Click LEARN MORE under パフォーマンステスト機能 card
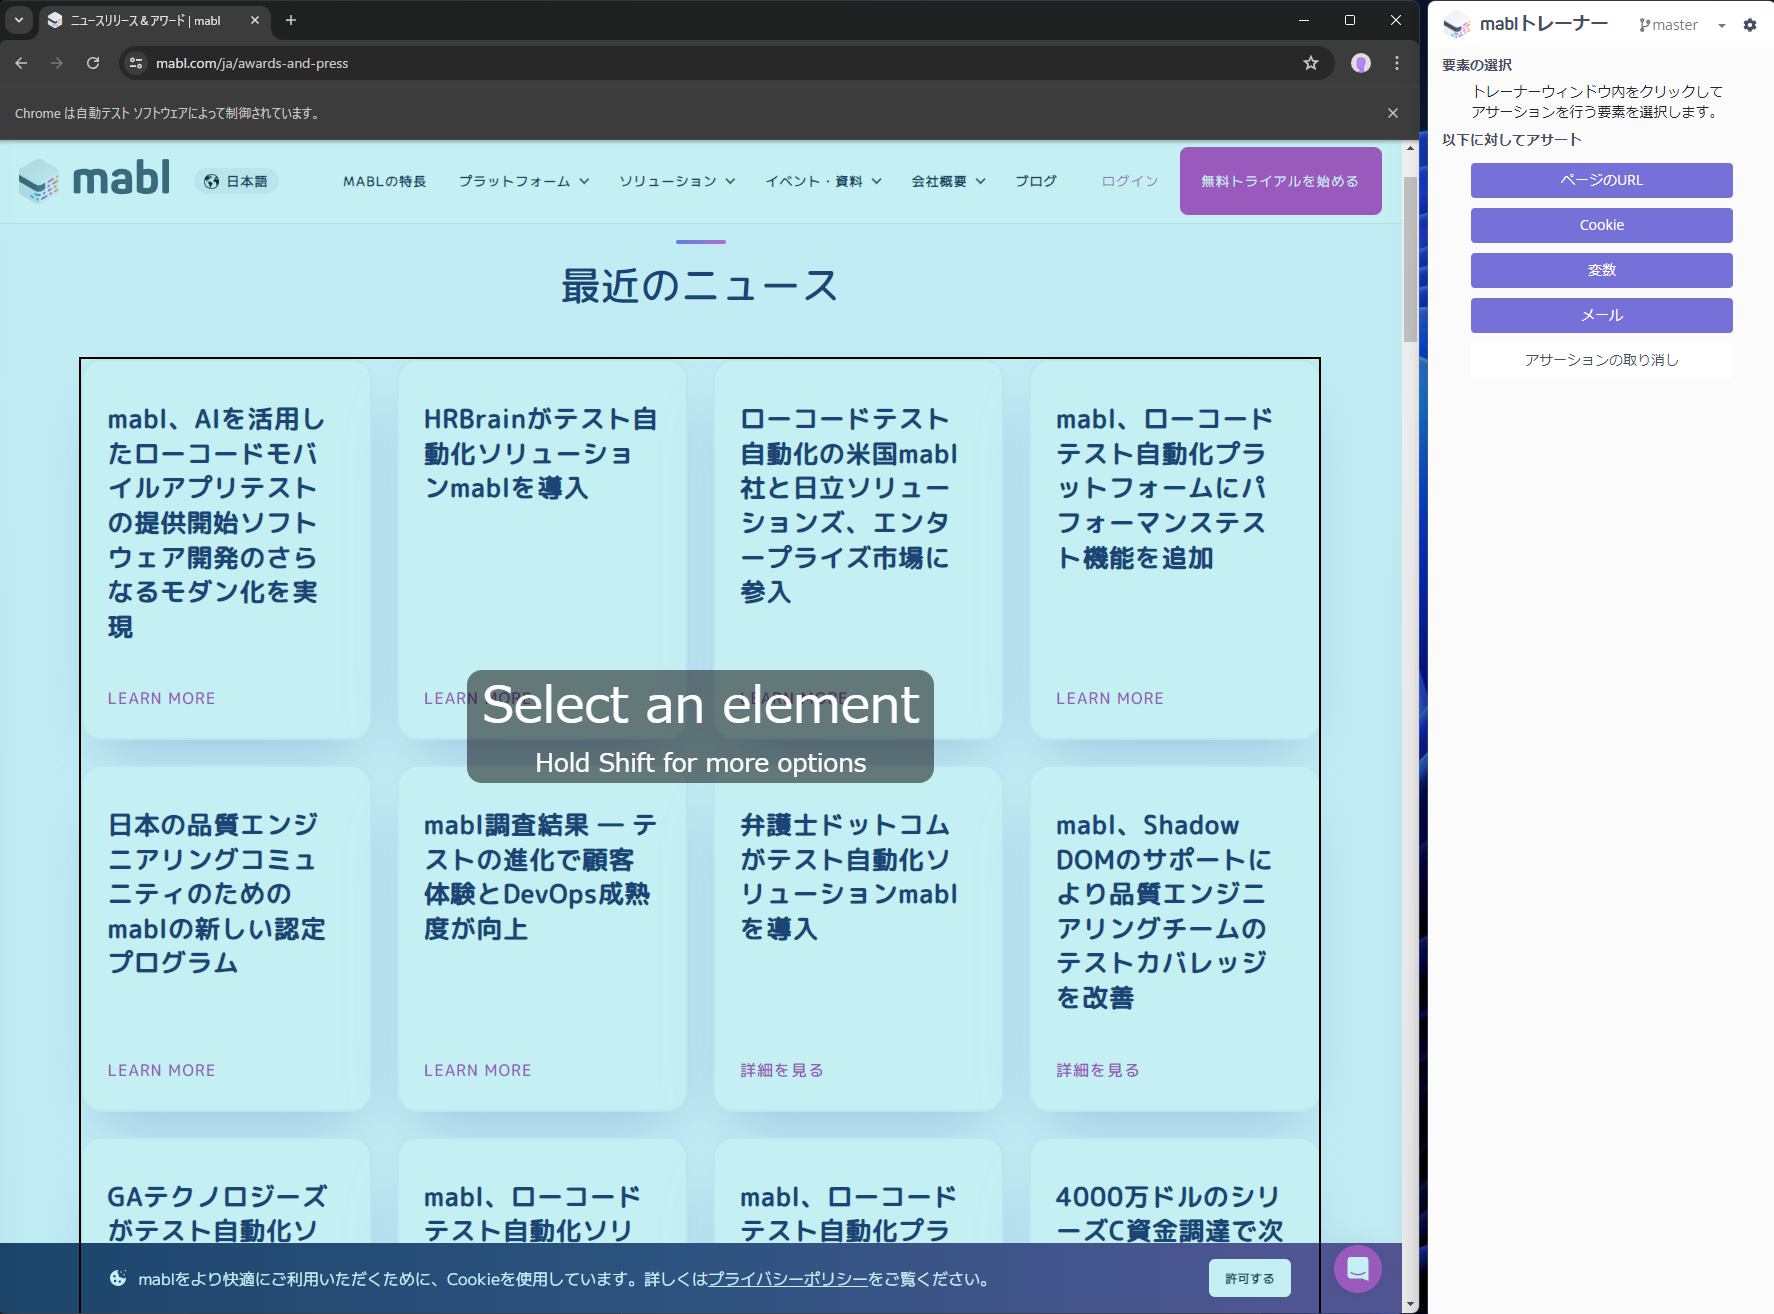The height and width of the screenshot is (1314, 1774). coord(1110,698)
